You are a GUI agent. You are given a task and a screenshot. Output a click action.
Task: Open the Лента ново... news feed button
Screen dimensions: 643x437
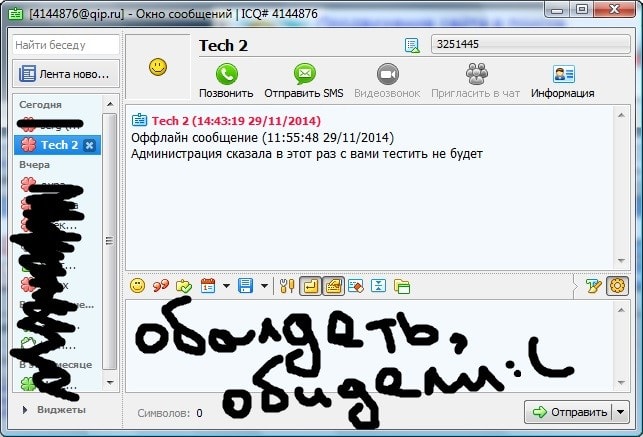66,74
